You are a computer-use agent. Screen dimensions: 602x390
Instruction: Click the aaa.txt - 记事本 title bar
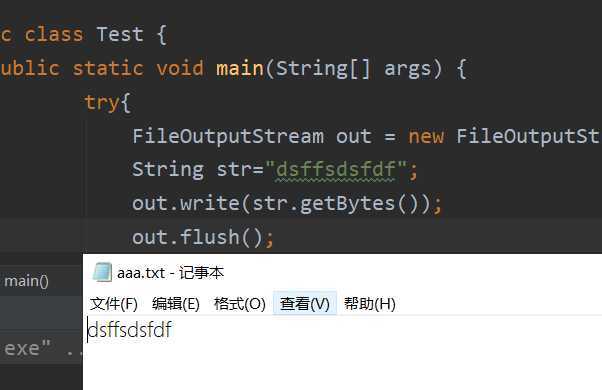pyautogui.click(x=342, y=273)
